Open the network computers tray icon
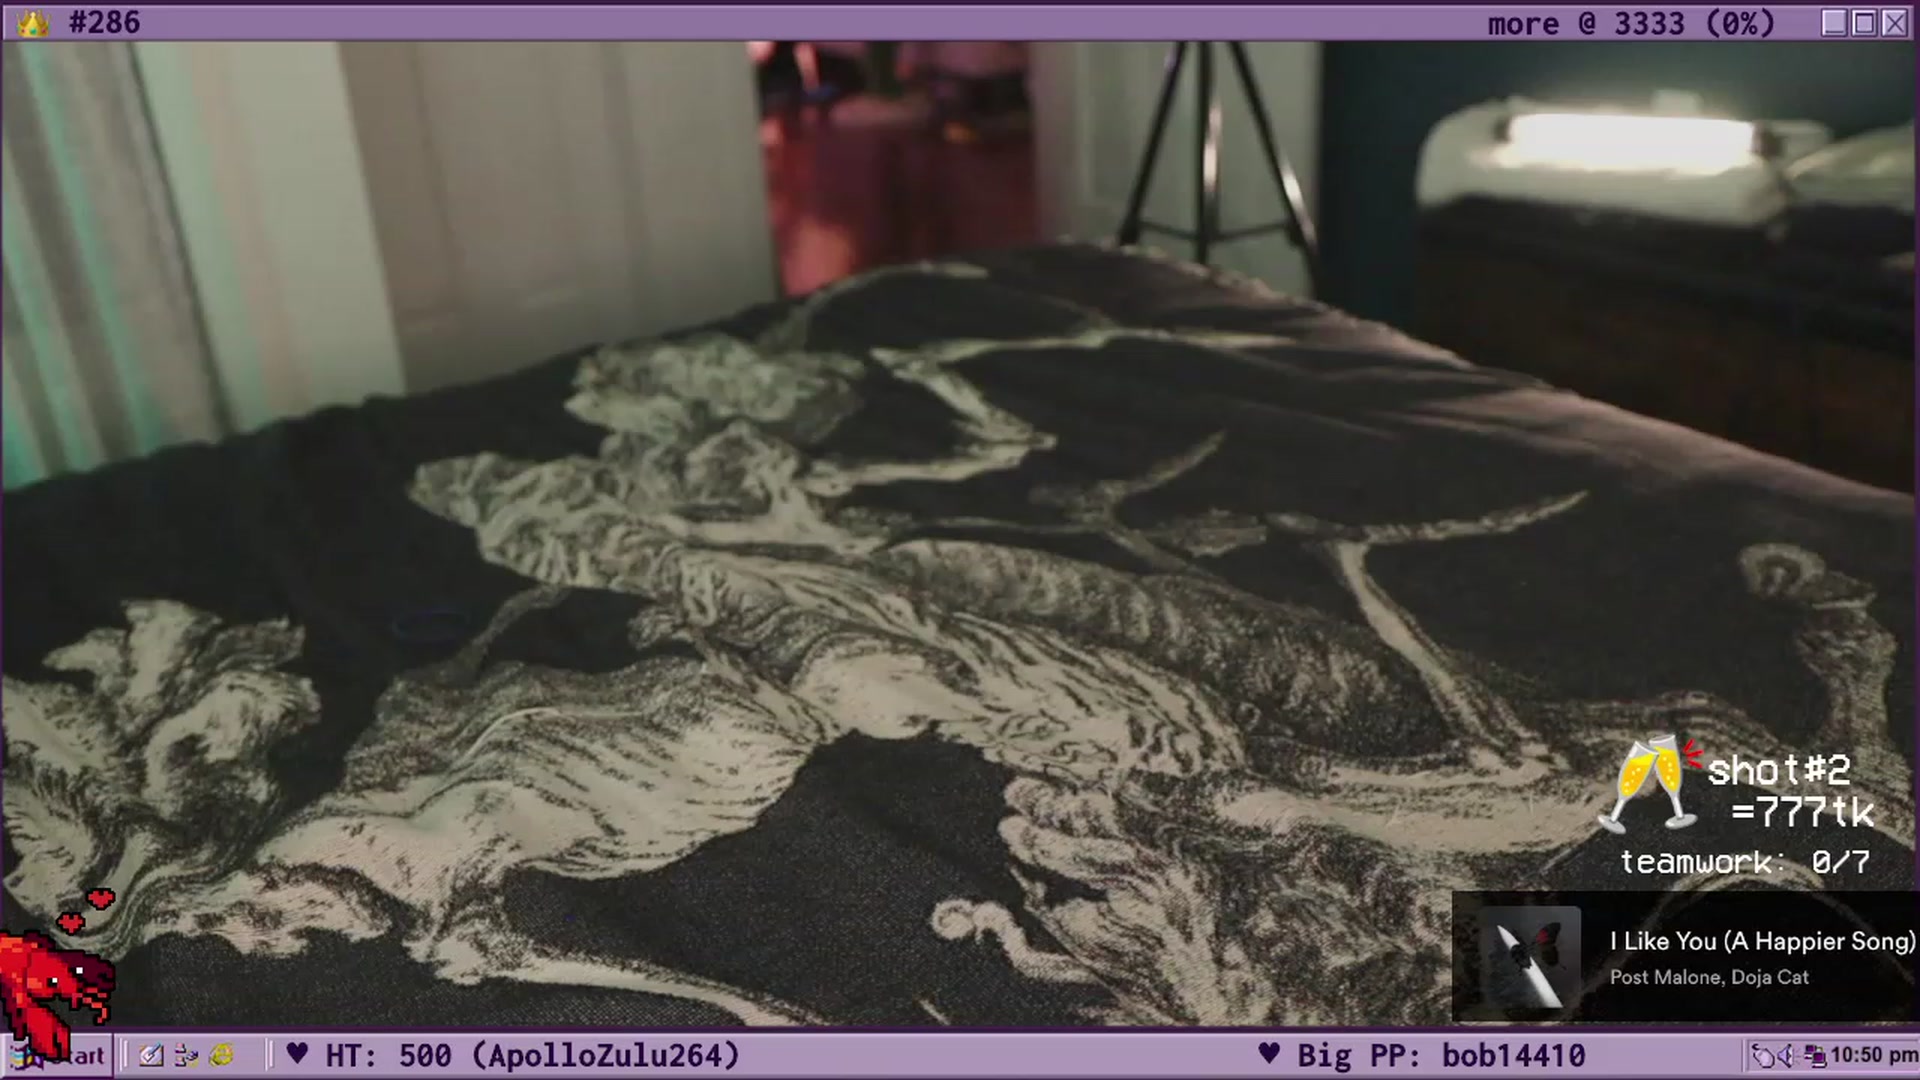Image resolution: width=1920 pixels, height=1080 pixels. pos(1815,1056)
